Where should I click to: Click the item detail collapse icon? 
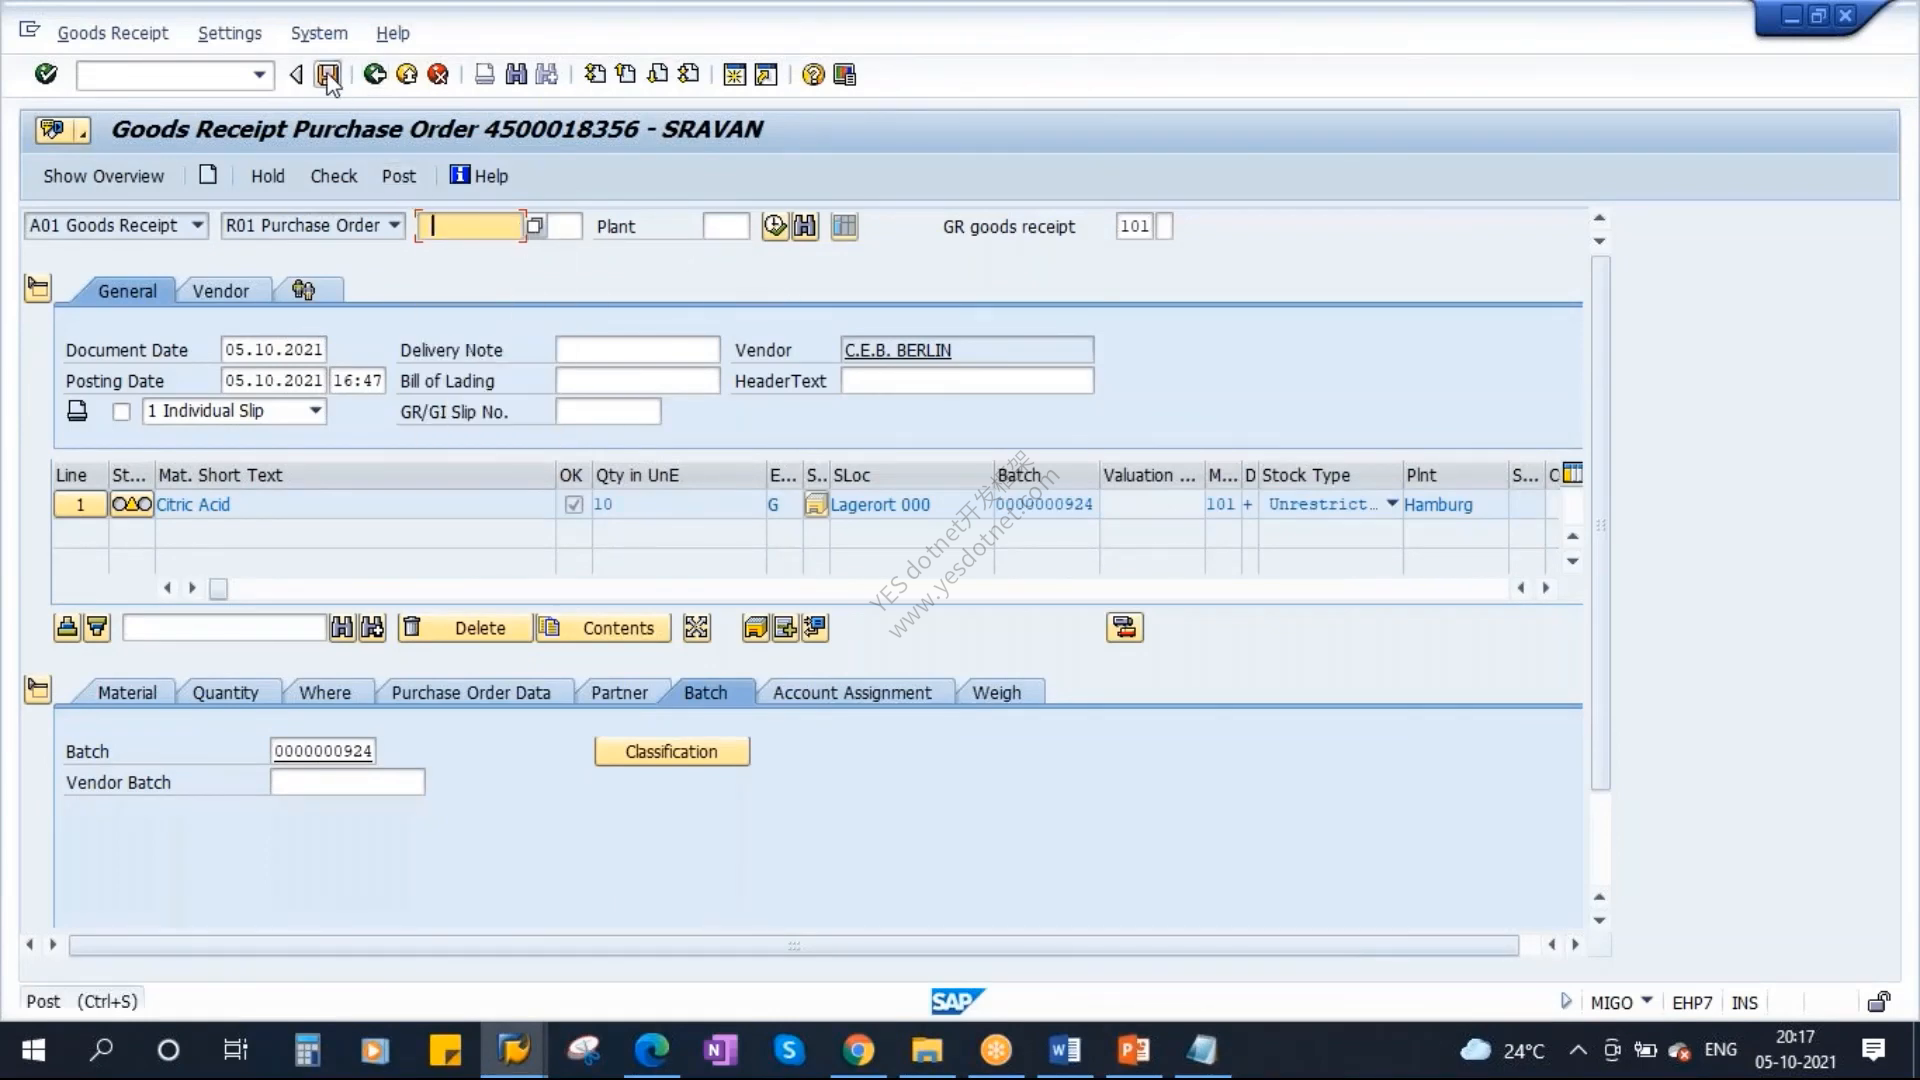(x=38, y=690)
